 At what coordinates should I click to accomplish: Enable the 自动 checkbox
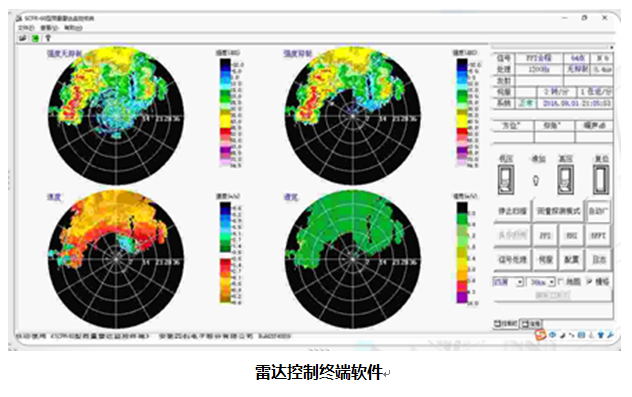pyautogui.click(x=598, y=211)
